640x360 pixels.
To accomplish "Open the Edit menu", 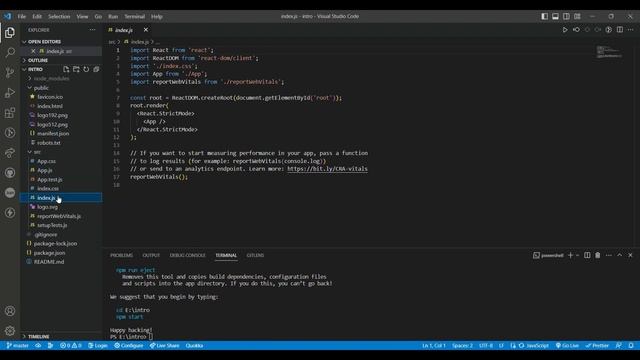I will point(37,16).
